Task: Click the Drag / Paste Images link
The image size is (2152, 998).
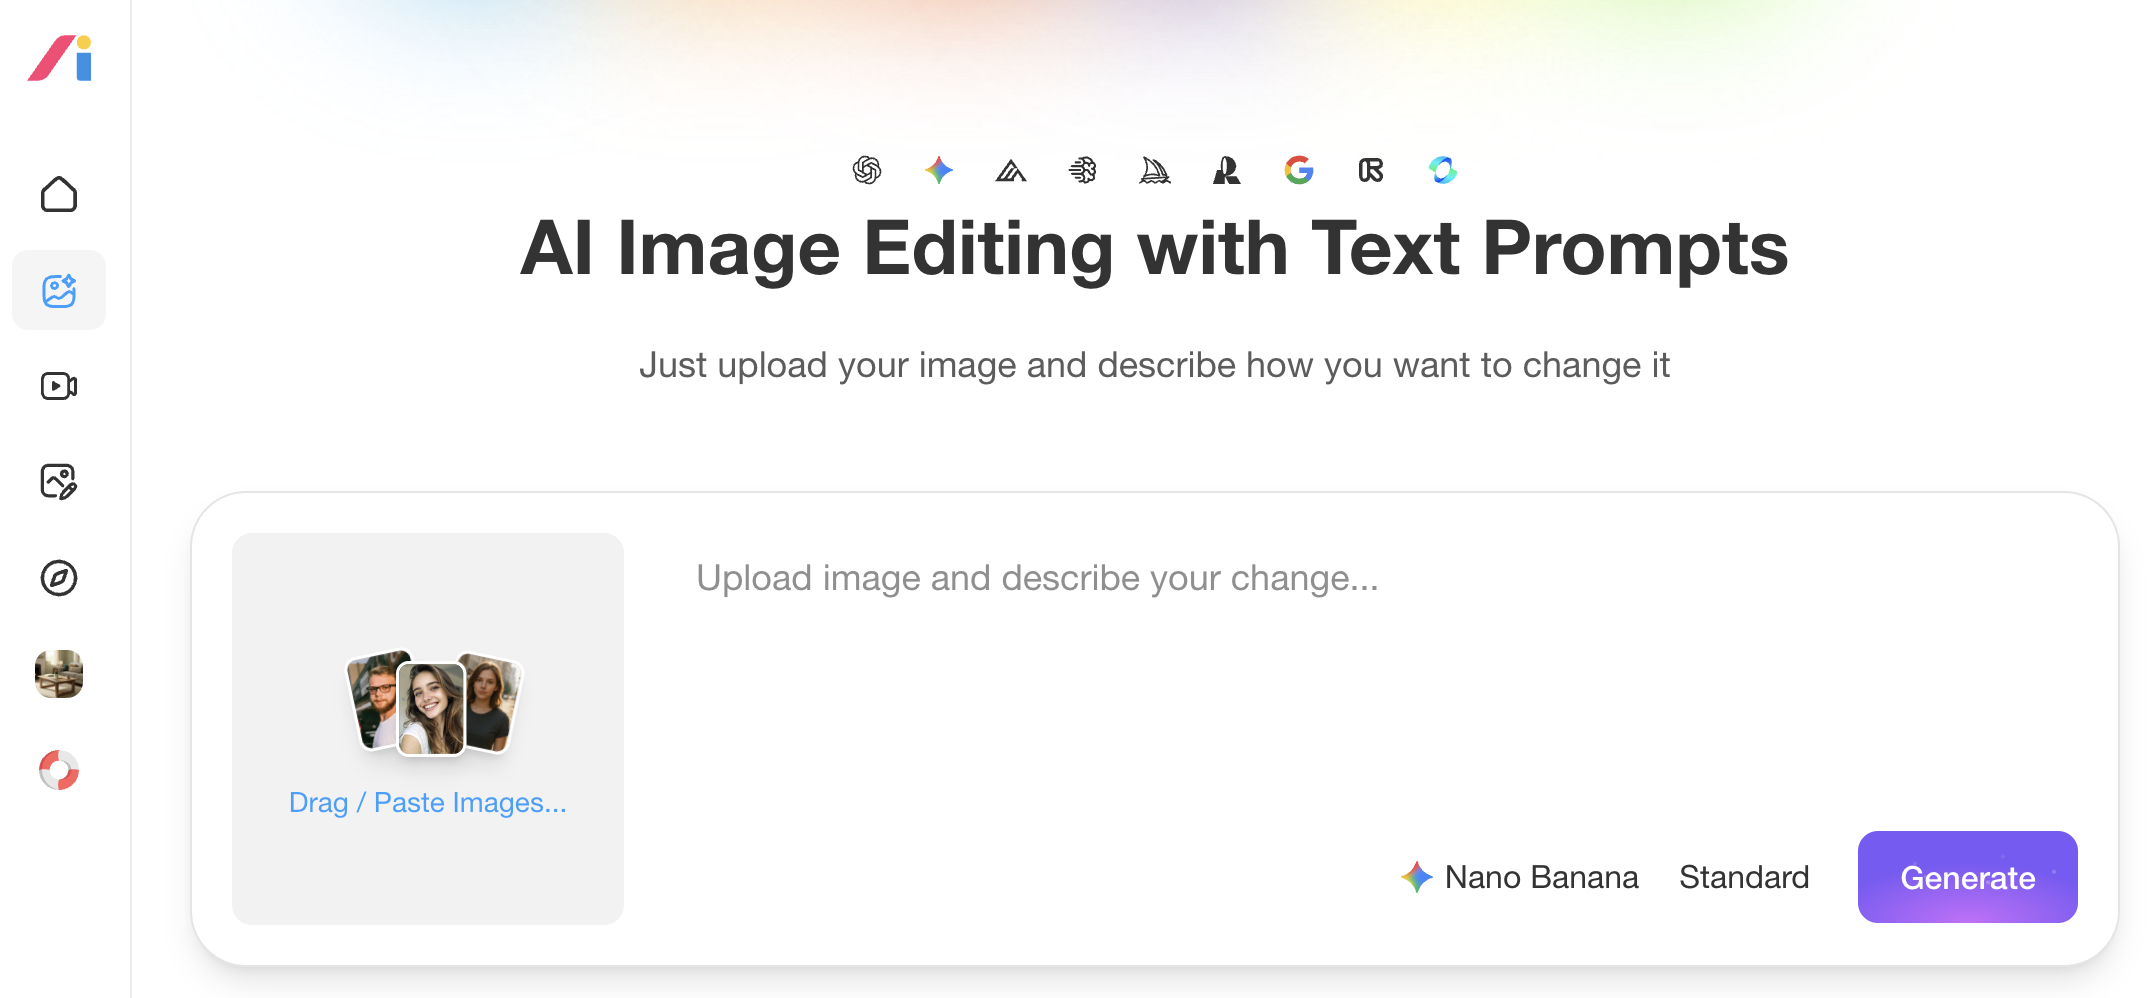Action: pos(428,802)
